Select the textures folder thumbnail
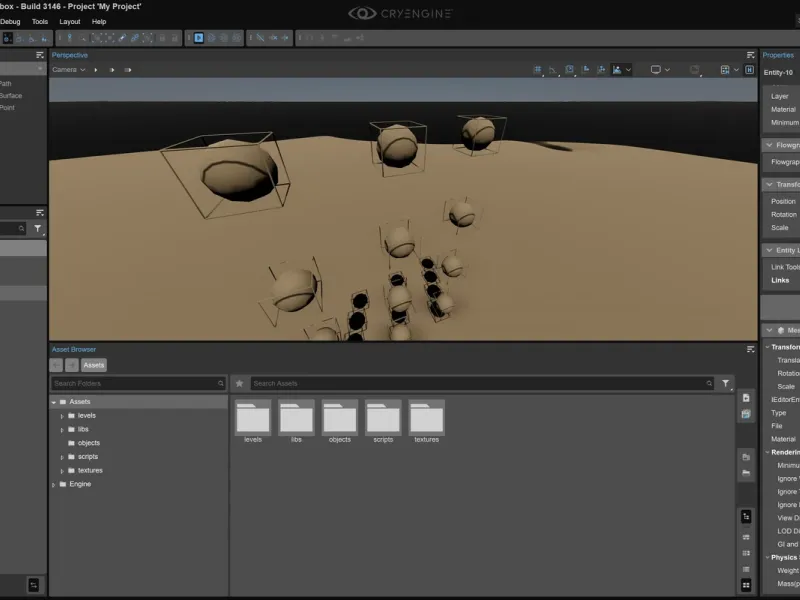The image size is (800, 600). click(427, 421)
